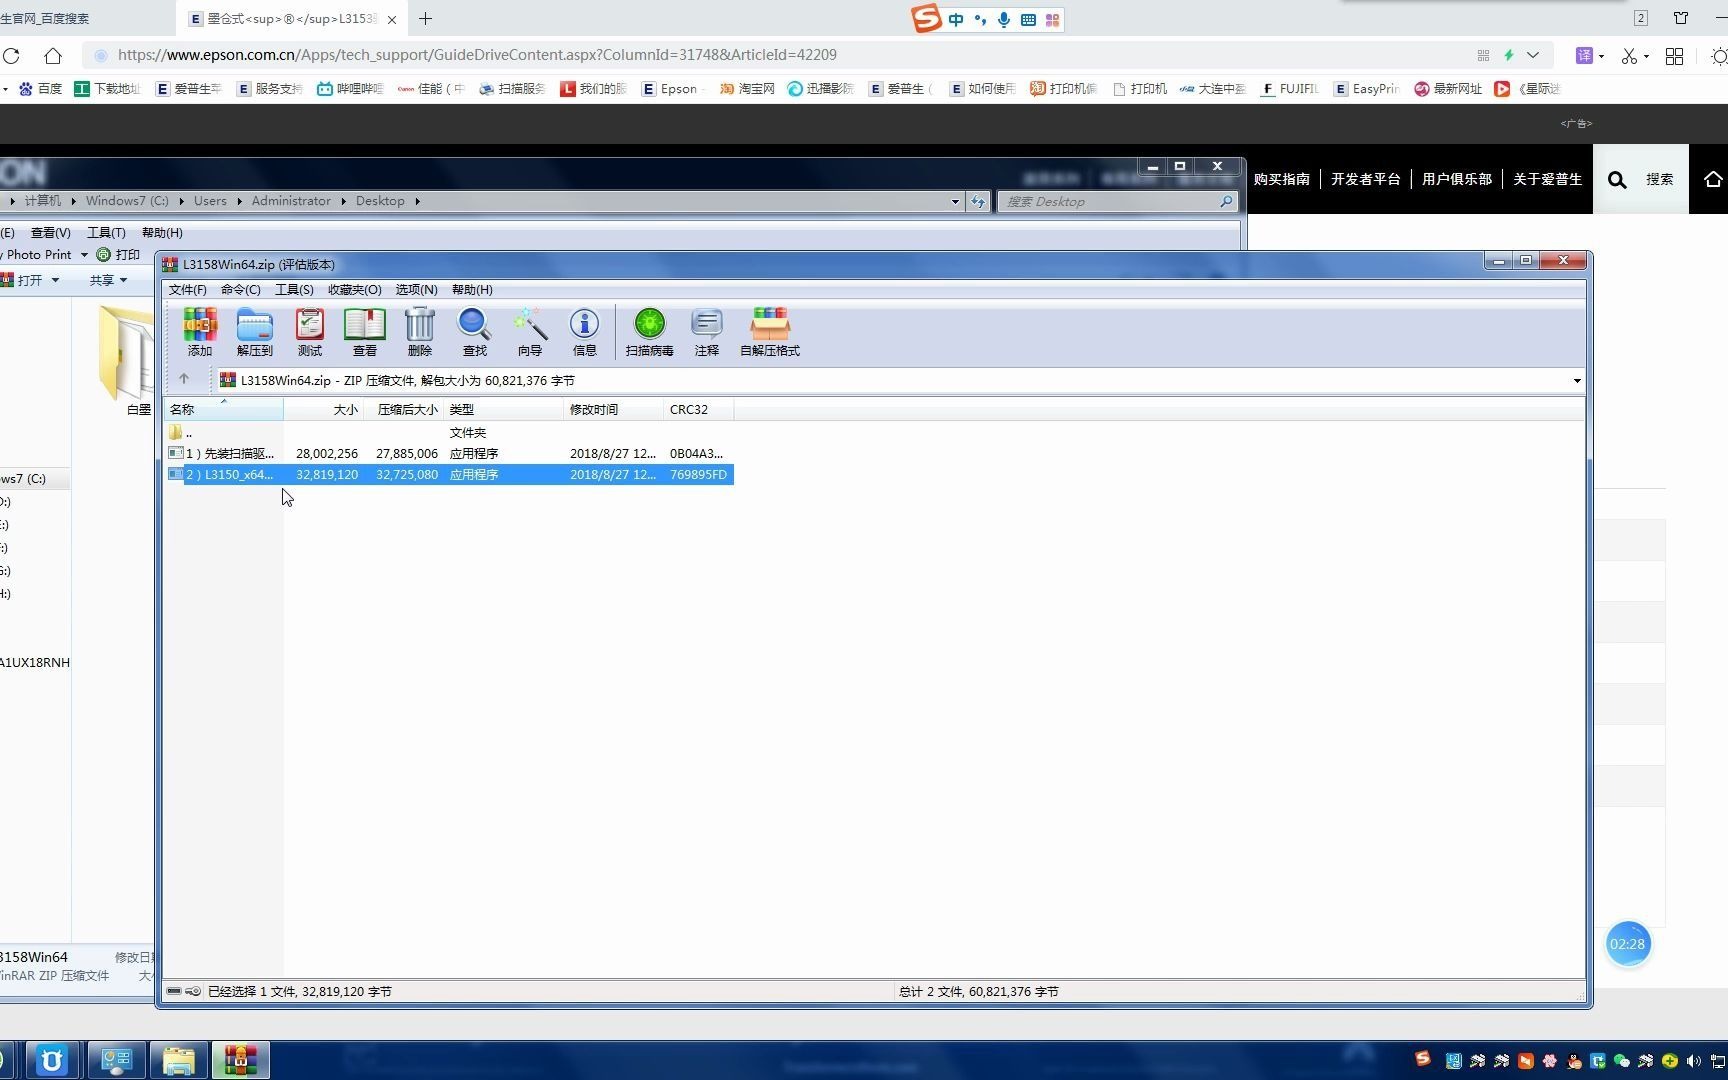1728x1080 pixels.
Task: Open the Commands (命令) menu in WinRAR
Action: (241, 290)
